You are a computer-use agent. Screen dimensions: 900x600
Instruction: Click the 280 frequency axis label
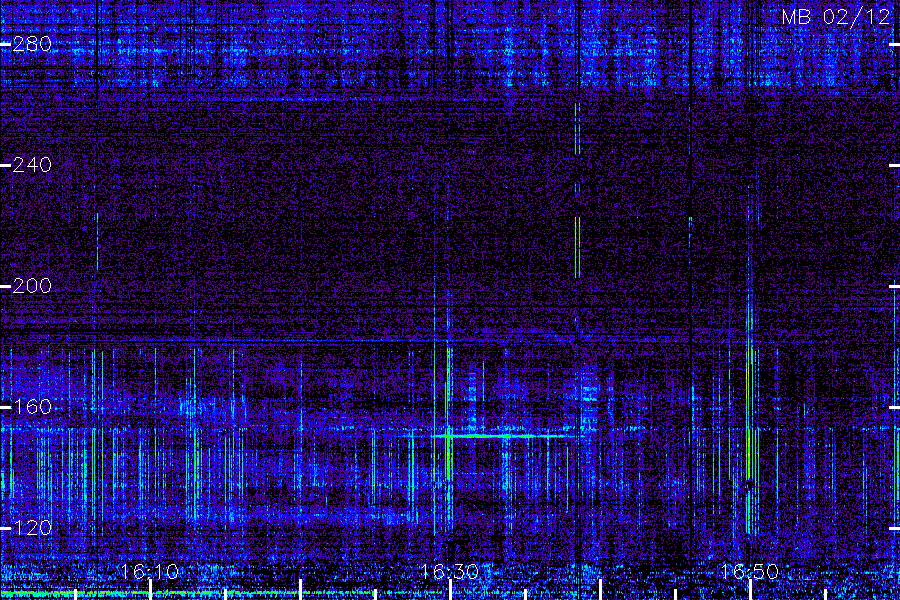coord(32,44)
